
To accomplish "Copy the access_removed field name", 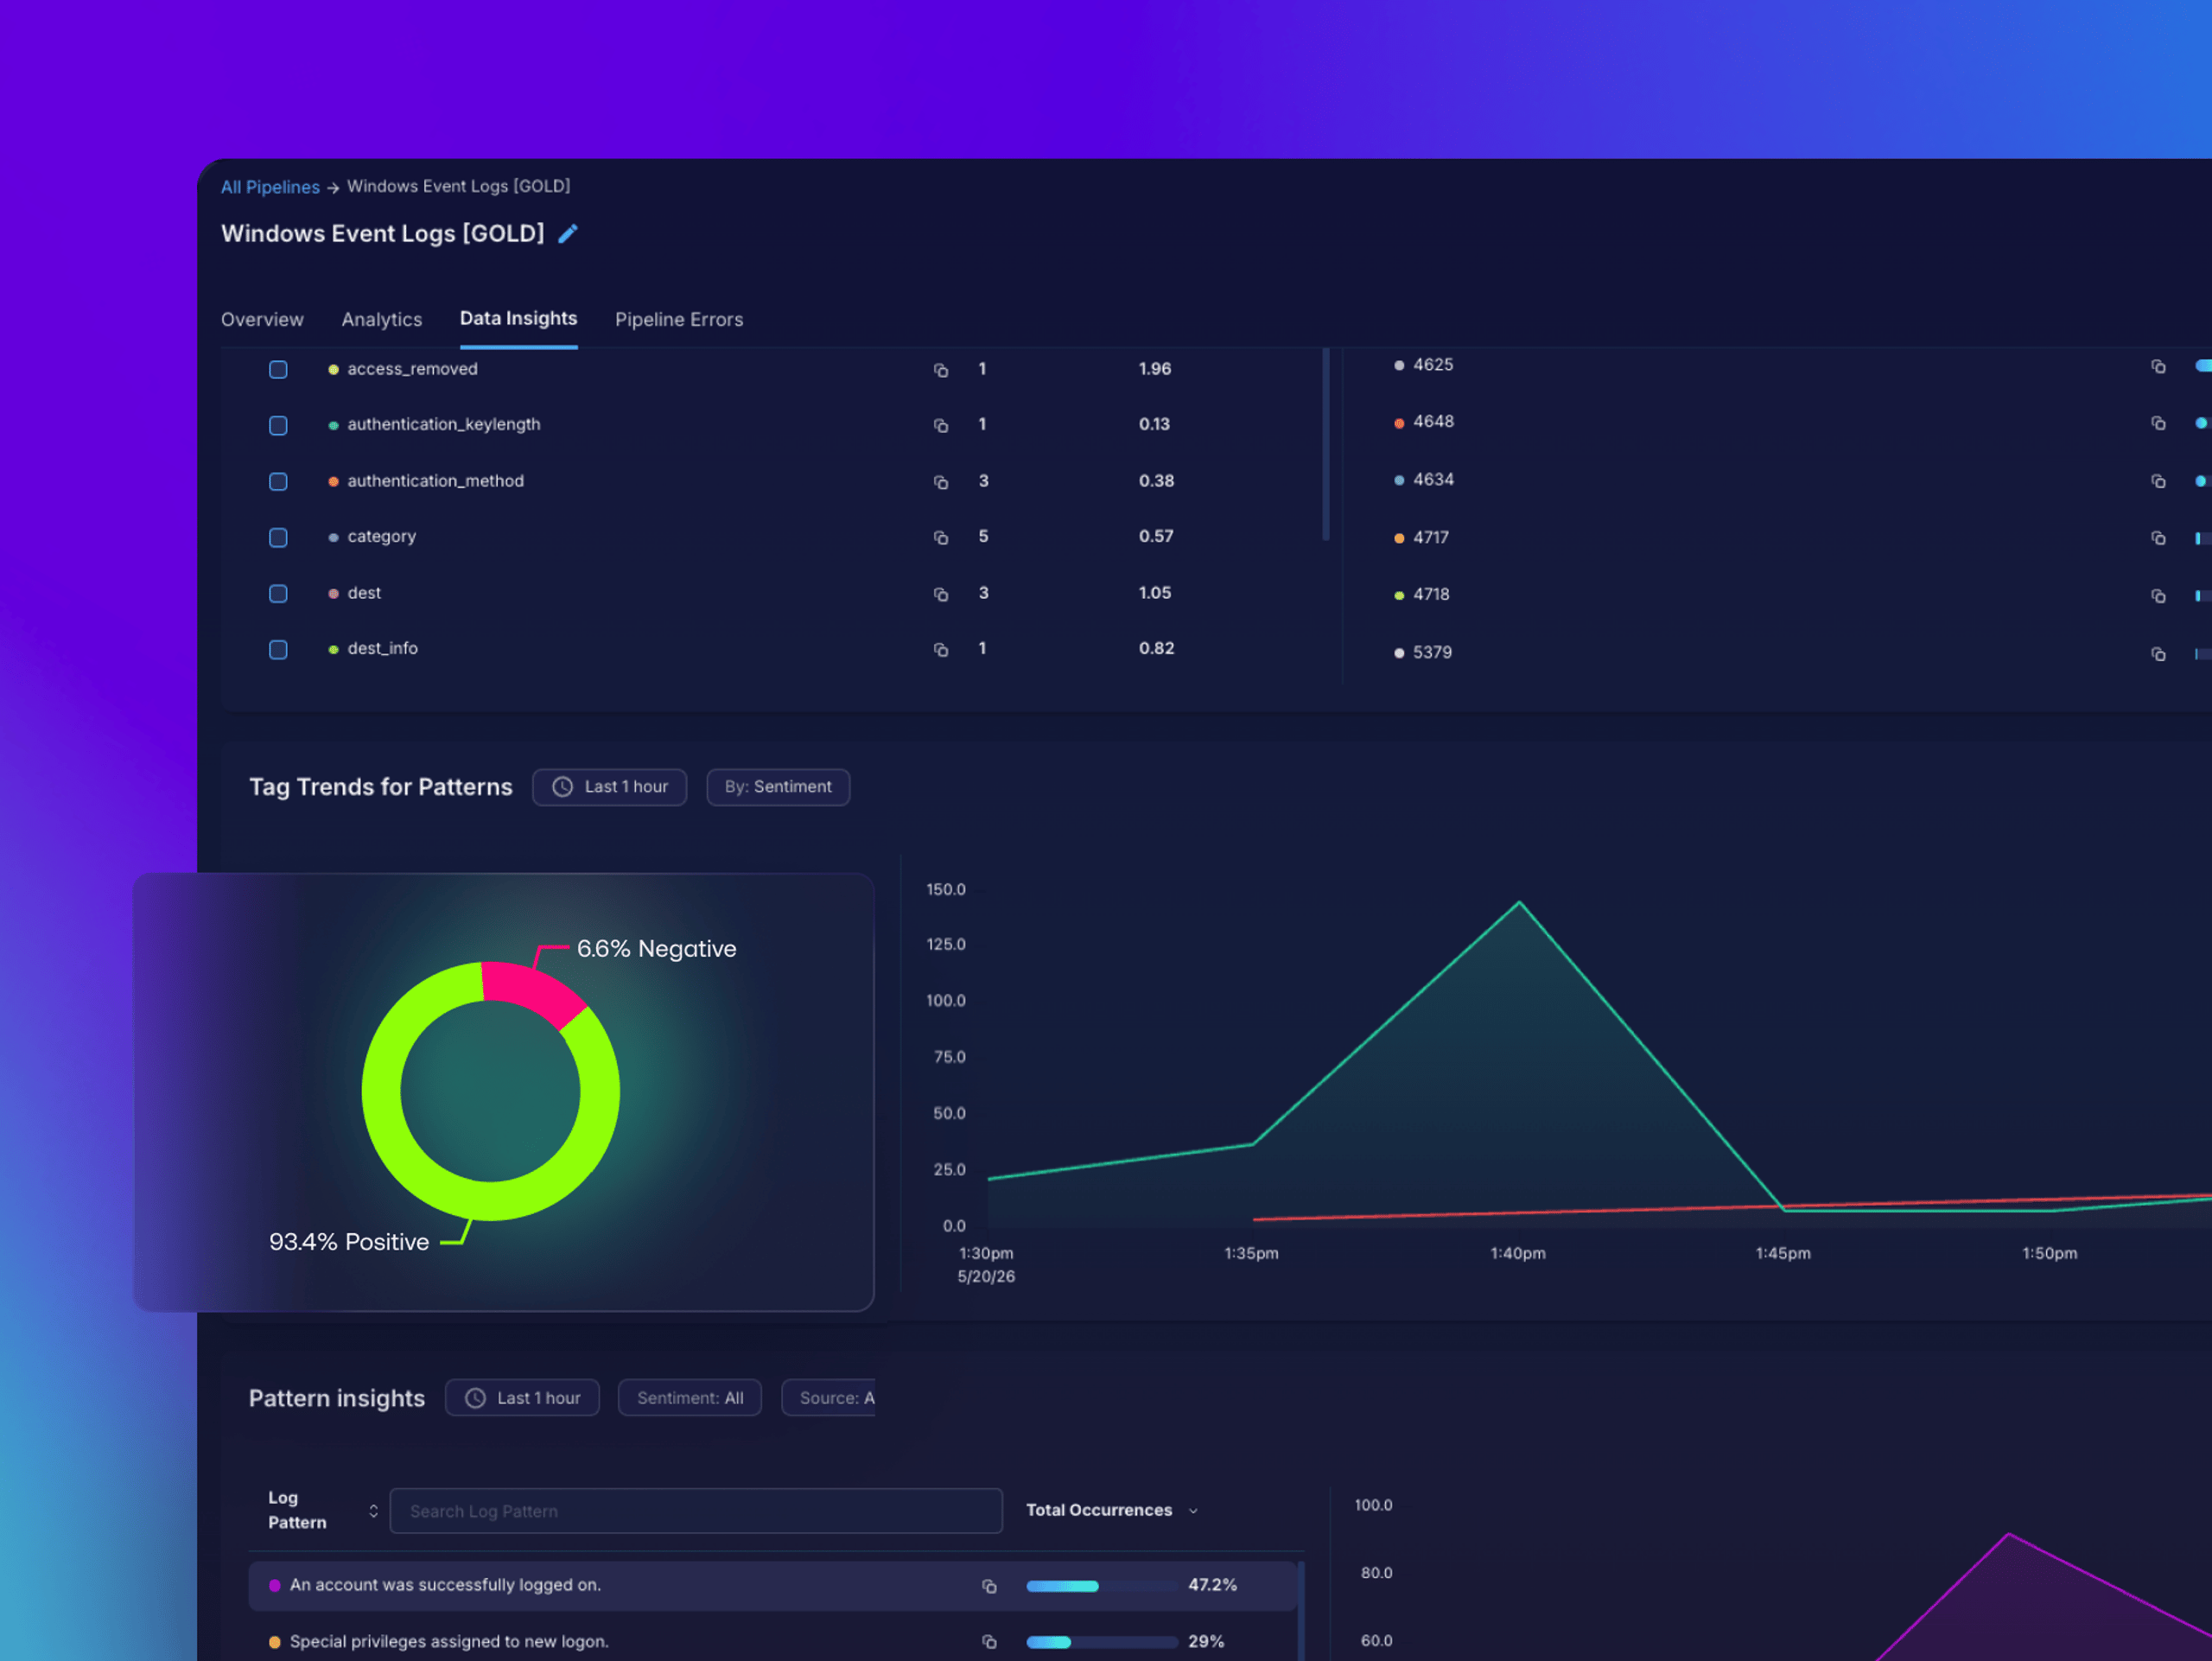I will pos(941,370).
